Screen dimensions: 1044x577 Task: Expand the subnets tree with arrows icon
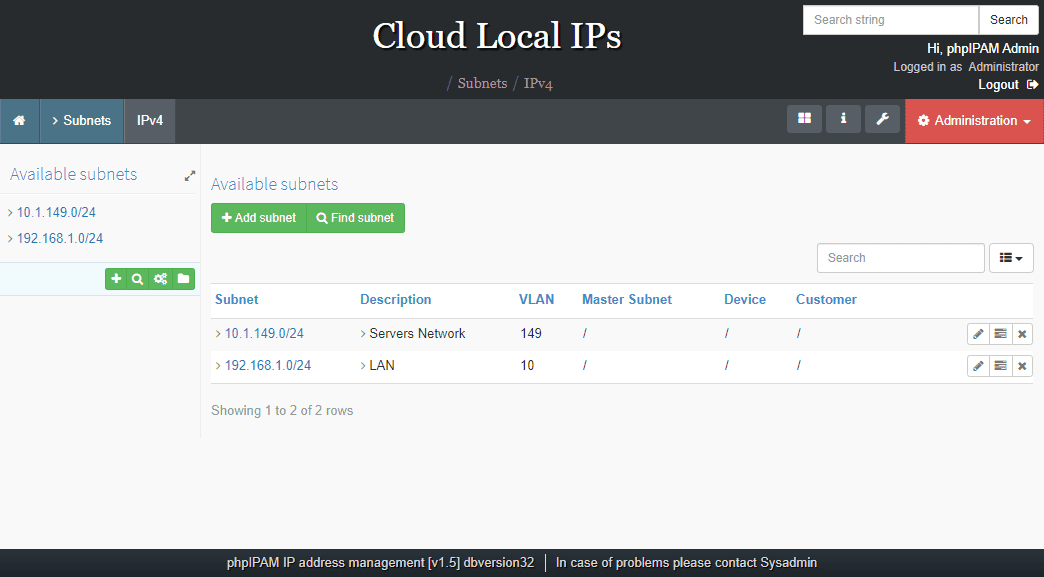coord(190,176)
